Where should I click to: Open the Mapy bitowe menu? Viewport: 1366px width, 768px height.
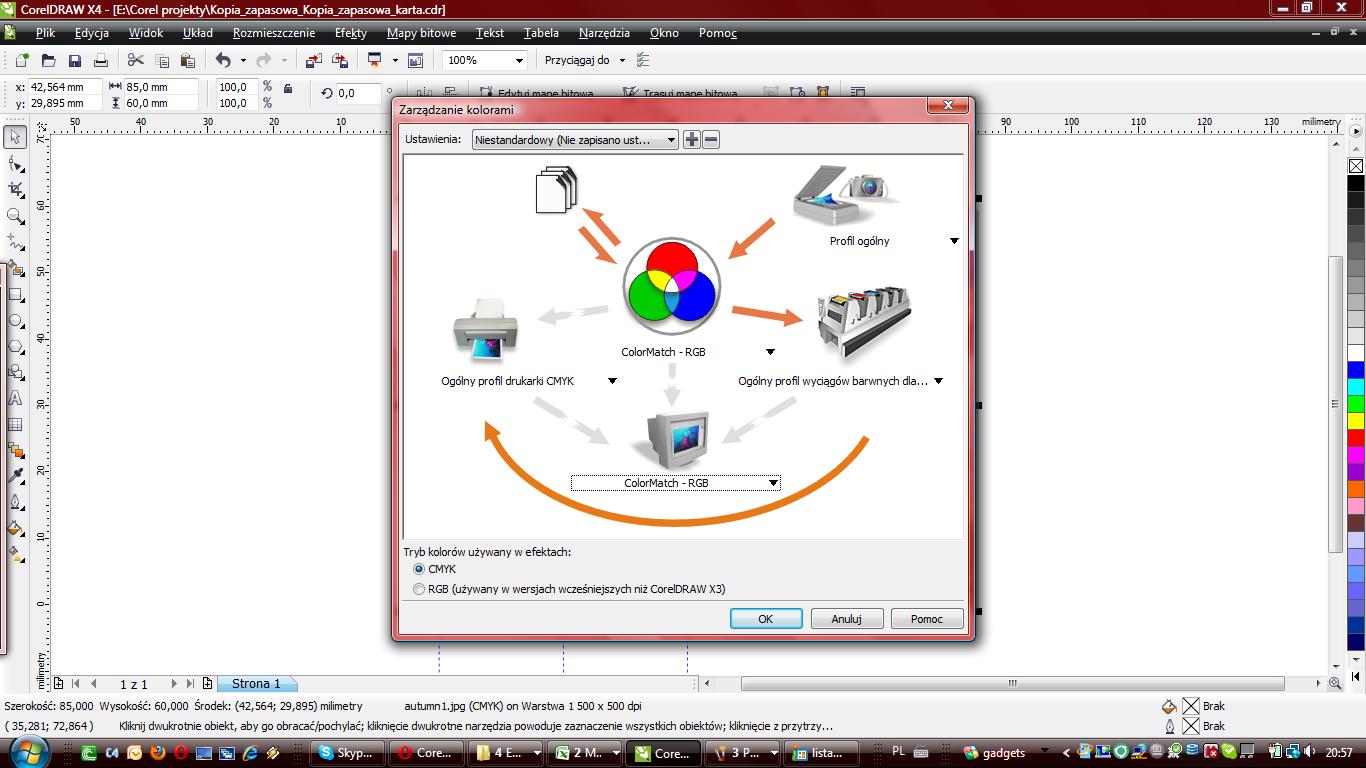[x=421, y=33]
